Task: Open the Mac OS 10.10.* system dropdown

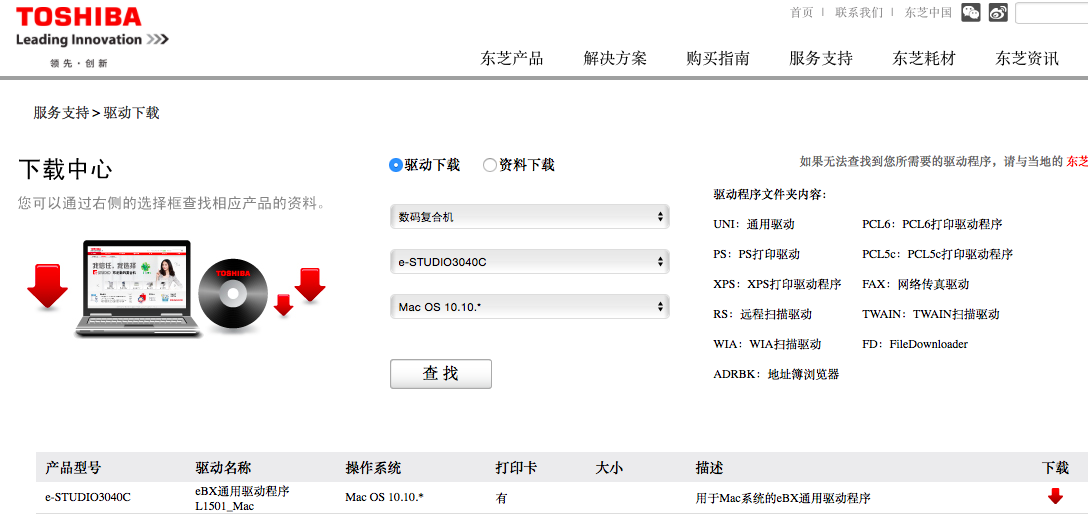Action: [529, 307]
